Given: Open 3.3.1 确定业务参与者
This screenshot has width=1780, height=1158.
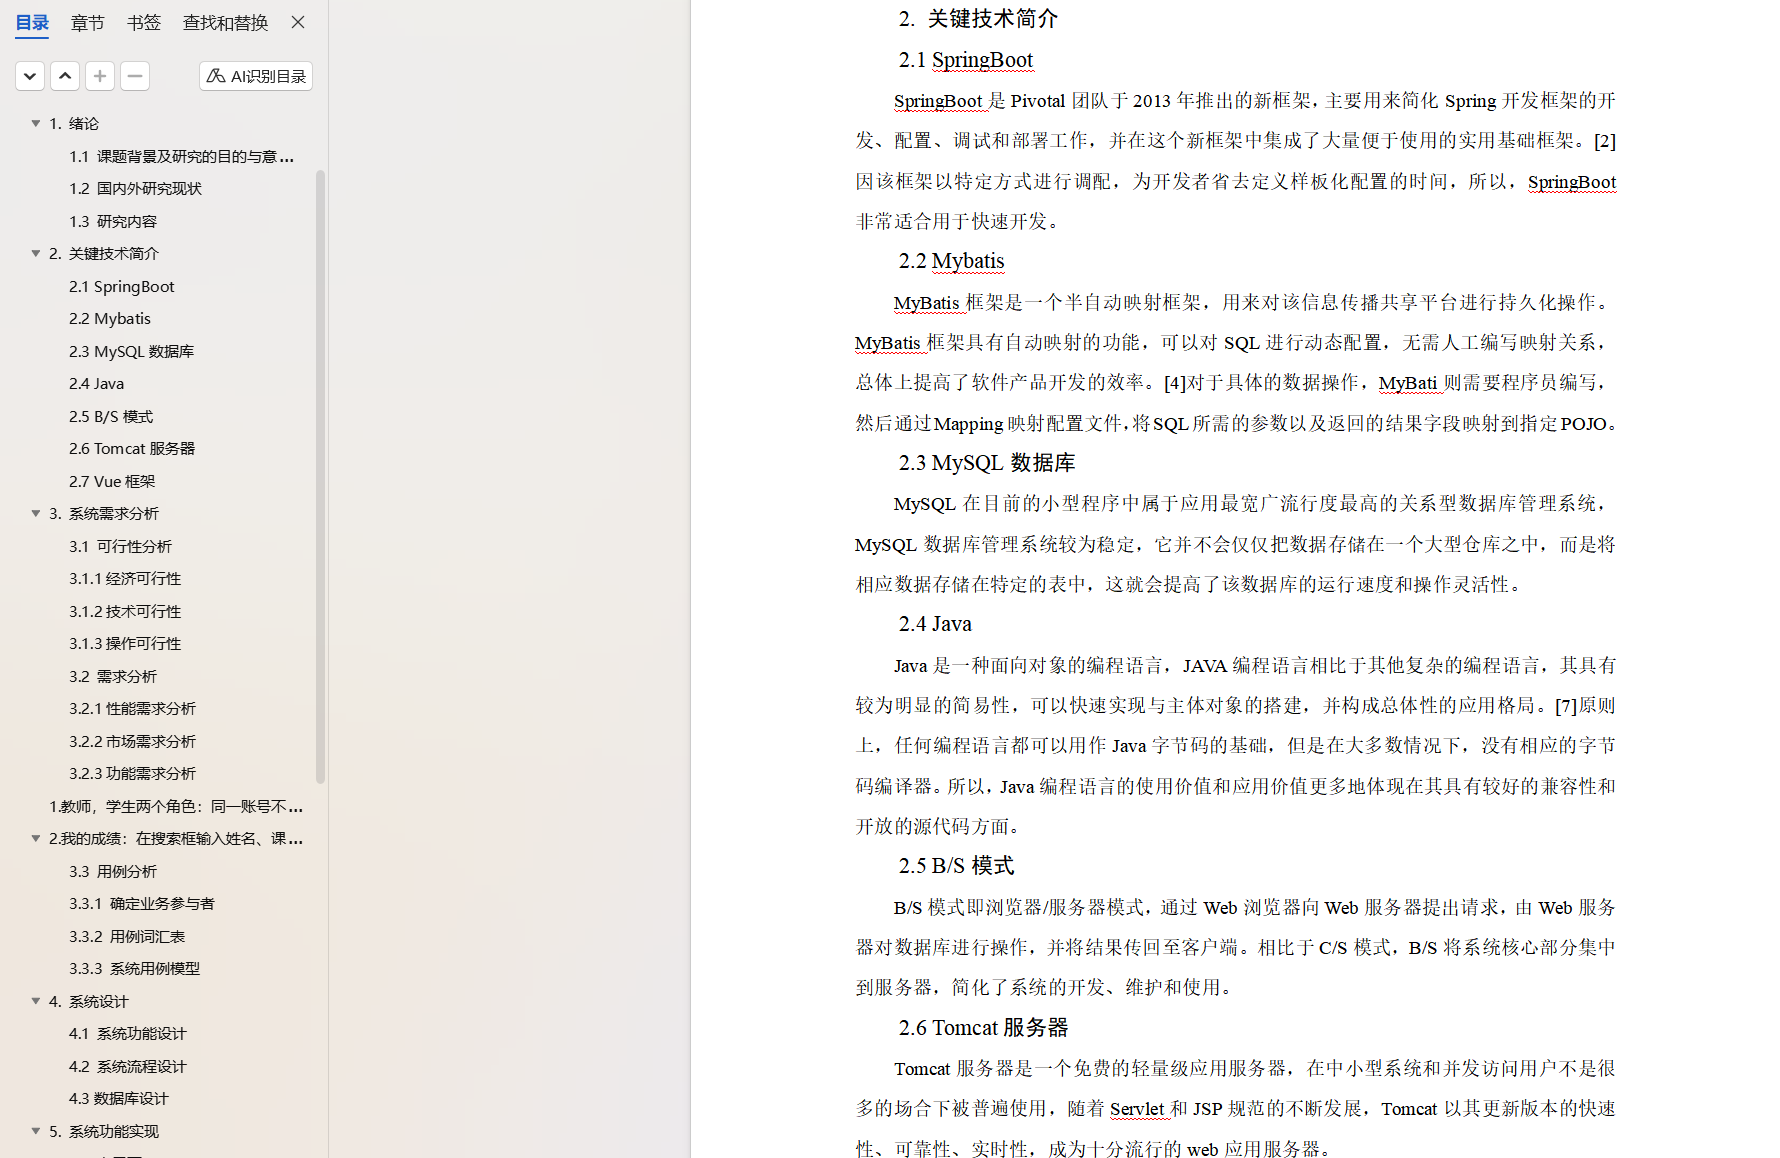Looking at the screenshot, I should (142, 904).
